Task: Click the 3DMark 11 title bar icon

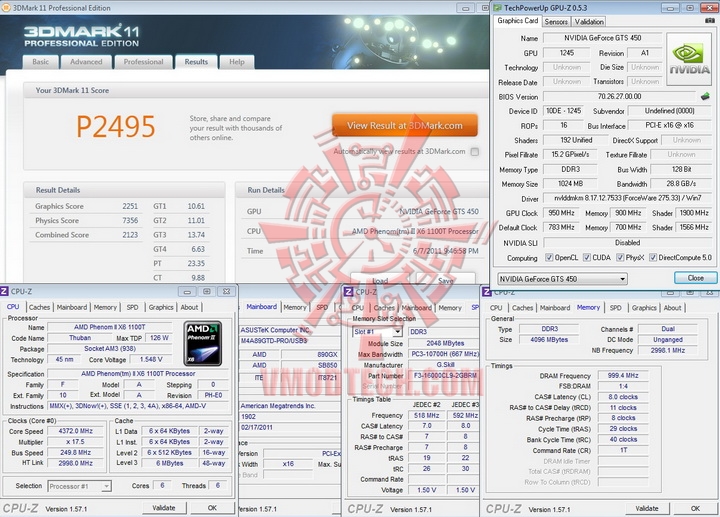Action: tap(6, 8)
